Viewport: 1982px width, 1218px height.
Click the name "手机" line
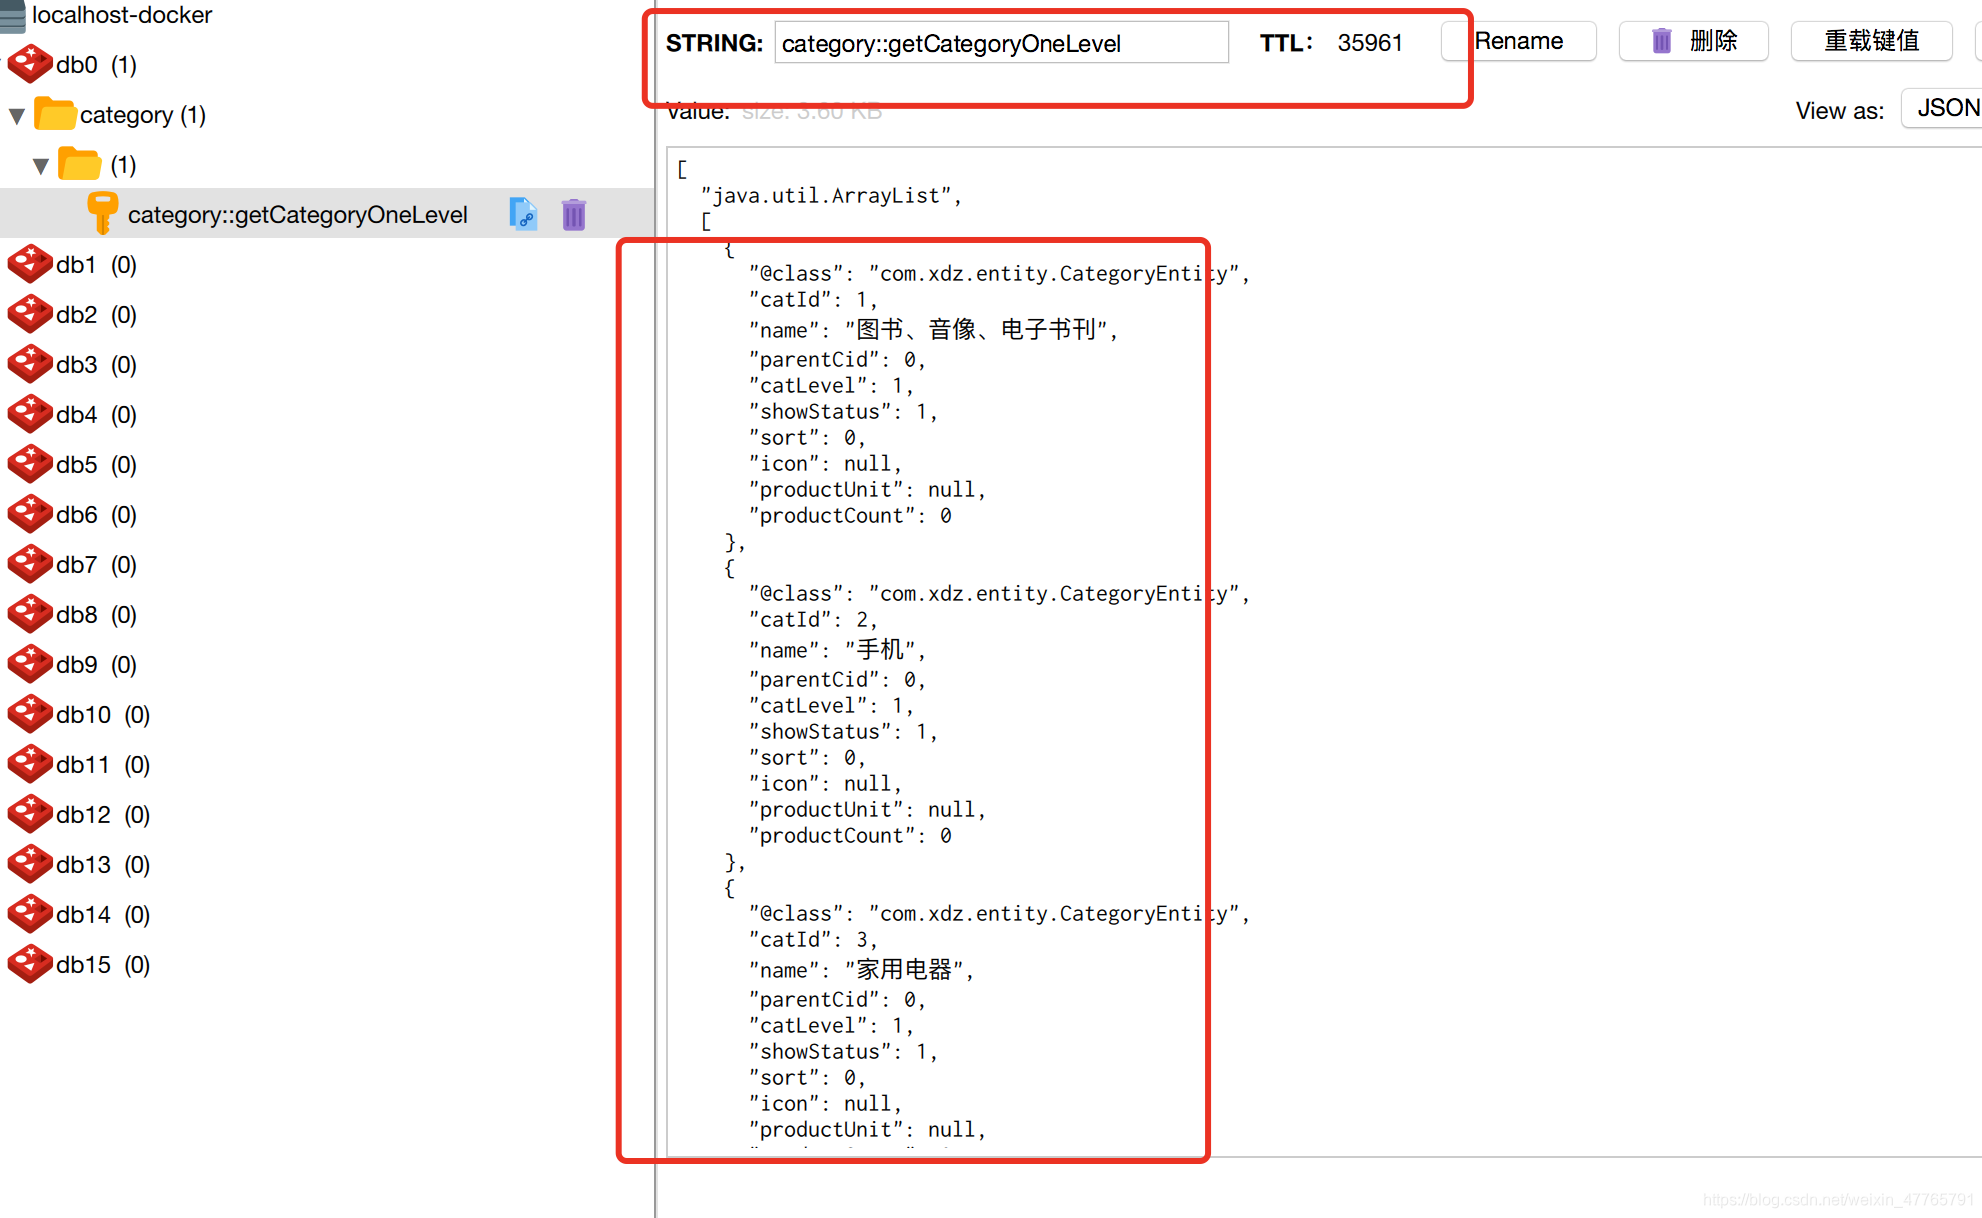pyautogui.click(x=837, y=650)
